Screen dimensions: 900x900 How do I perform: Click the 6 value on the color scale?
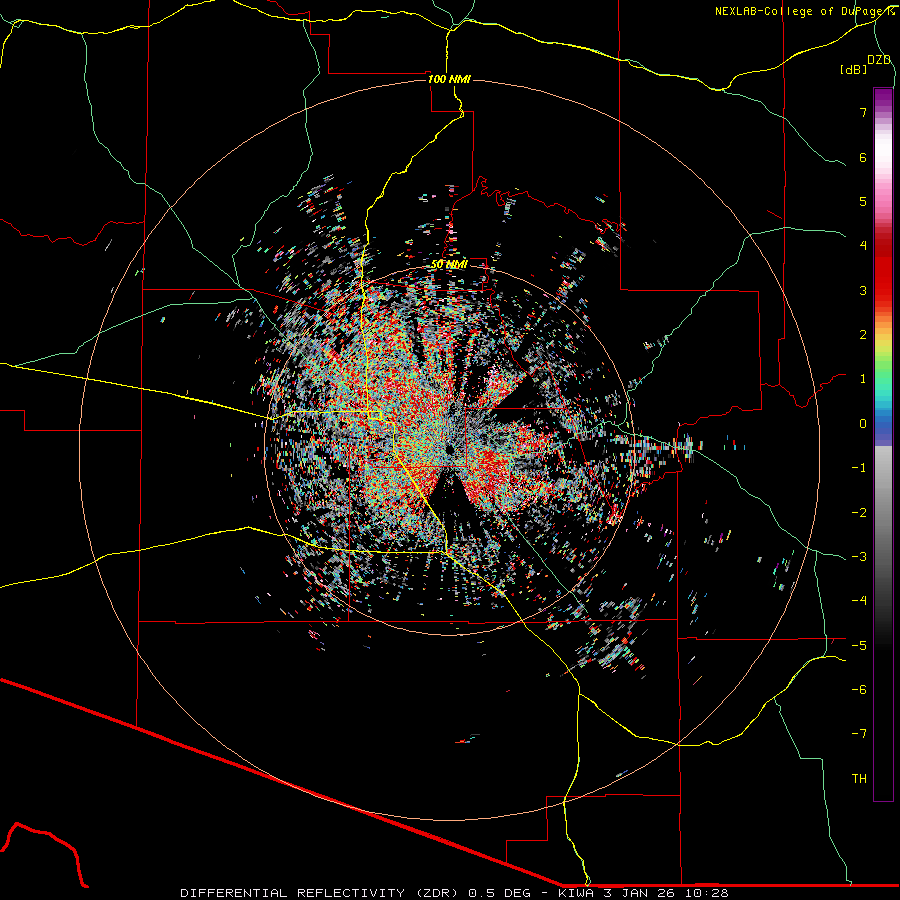pyautogui.click(x=863, y=157)
